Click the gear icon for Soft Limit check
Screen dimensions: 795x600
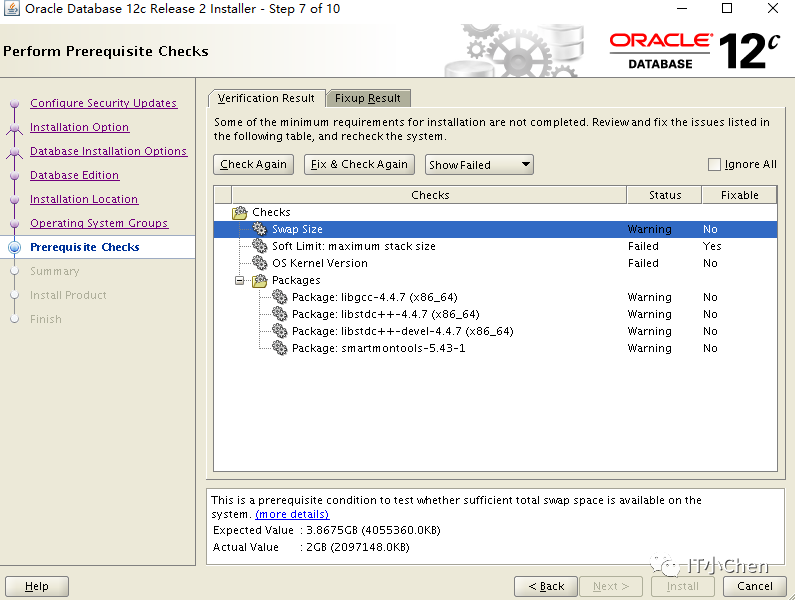click(260, 246)
